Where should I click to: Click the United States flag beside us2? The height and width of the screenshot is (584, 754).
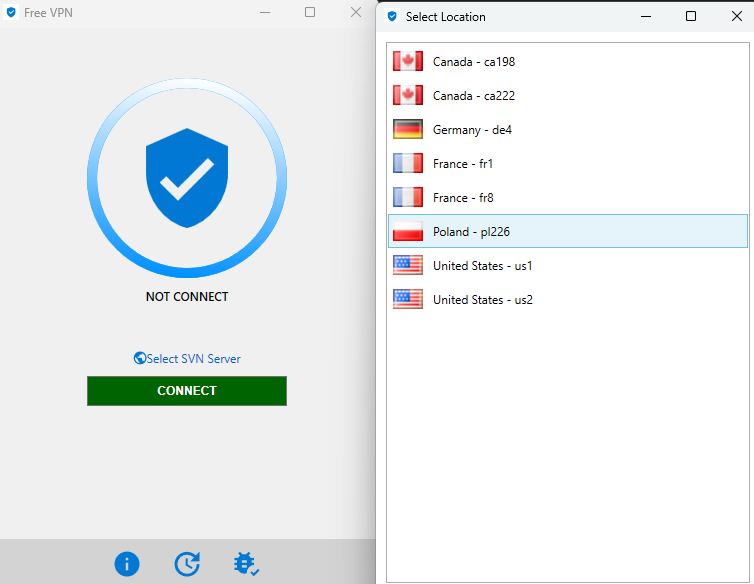coord(408,300)
